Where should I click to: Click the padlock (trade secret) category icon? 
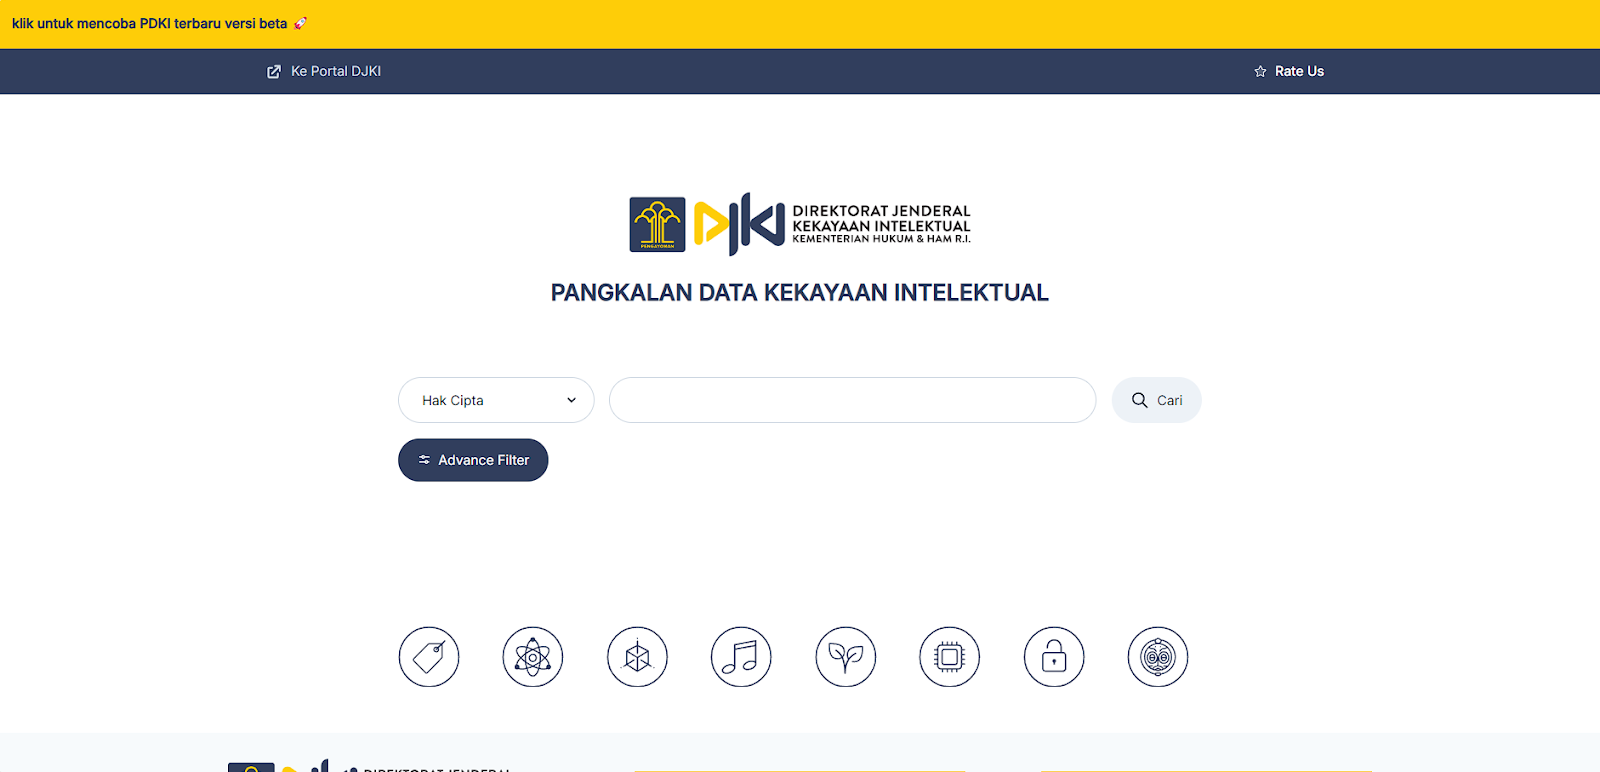(x=1054, y=657)
